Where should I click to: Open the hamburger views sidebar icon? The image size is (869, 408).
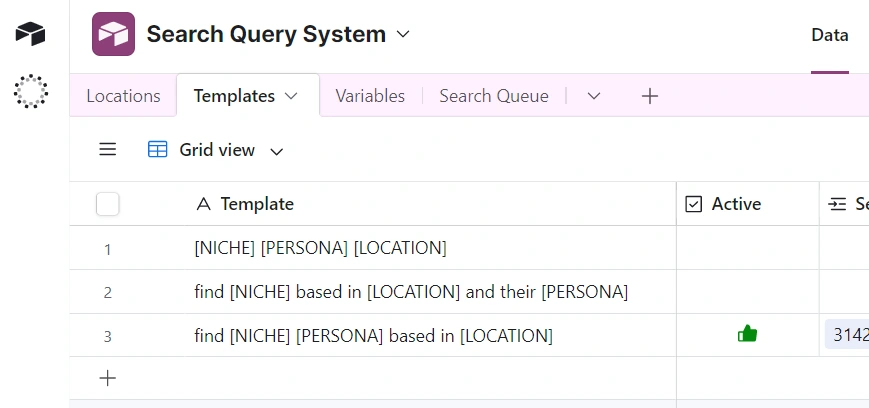108,150
